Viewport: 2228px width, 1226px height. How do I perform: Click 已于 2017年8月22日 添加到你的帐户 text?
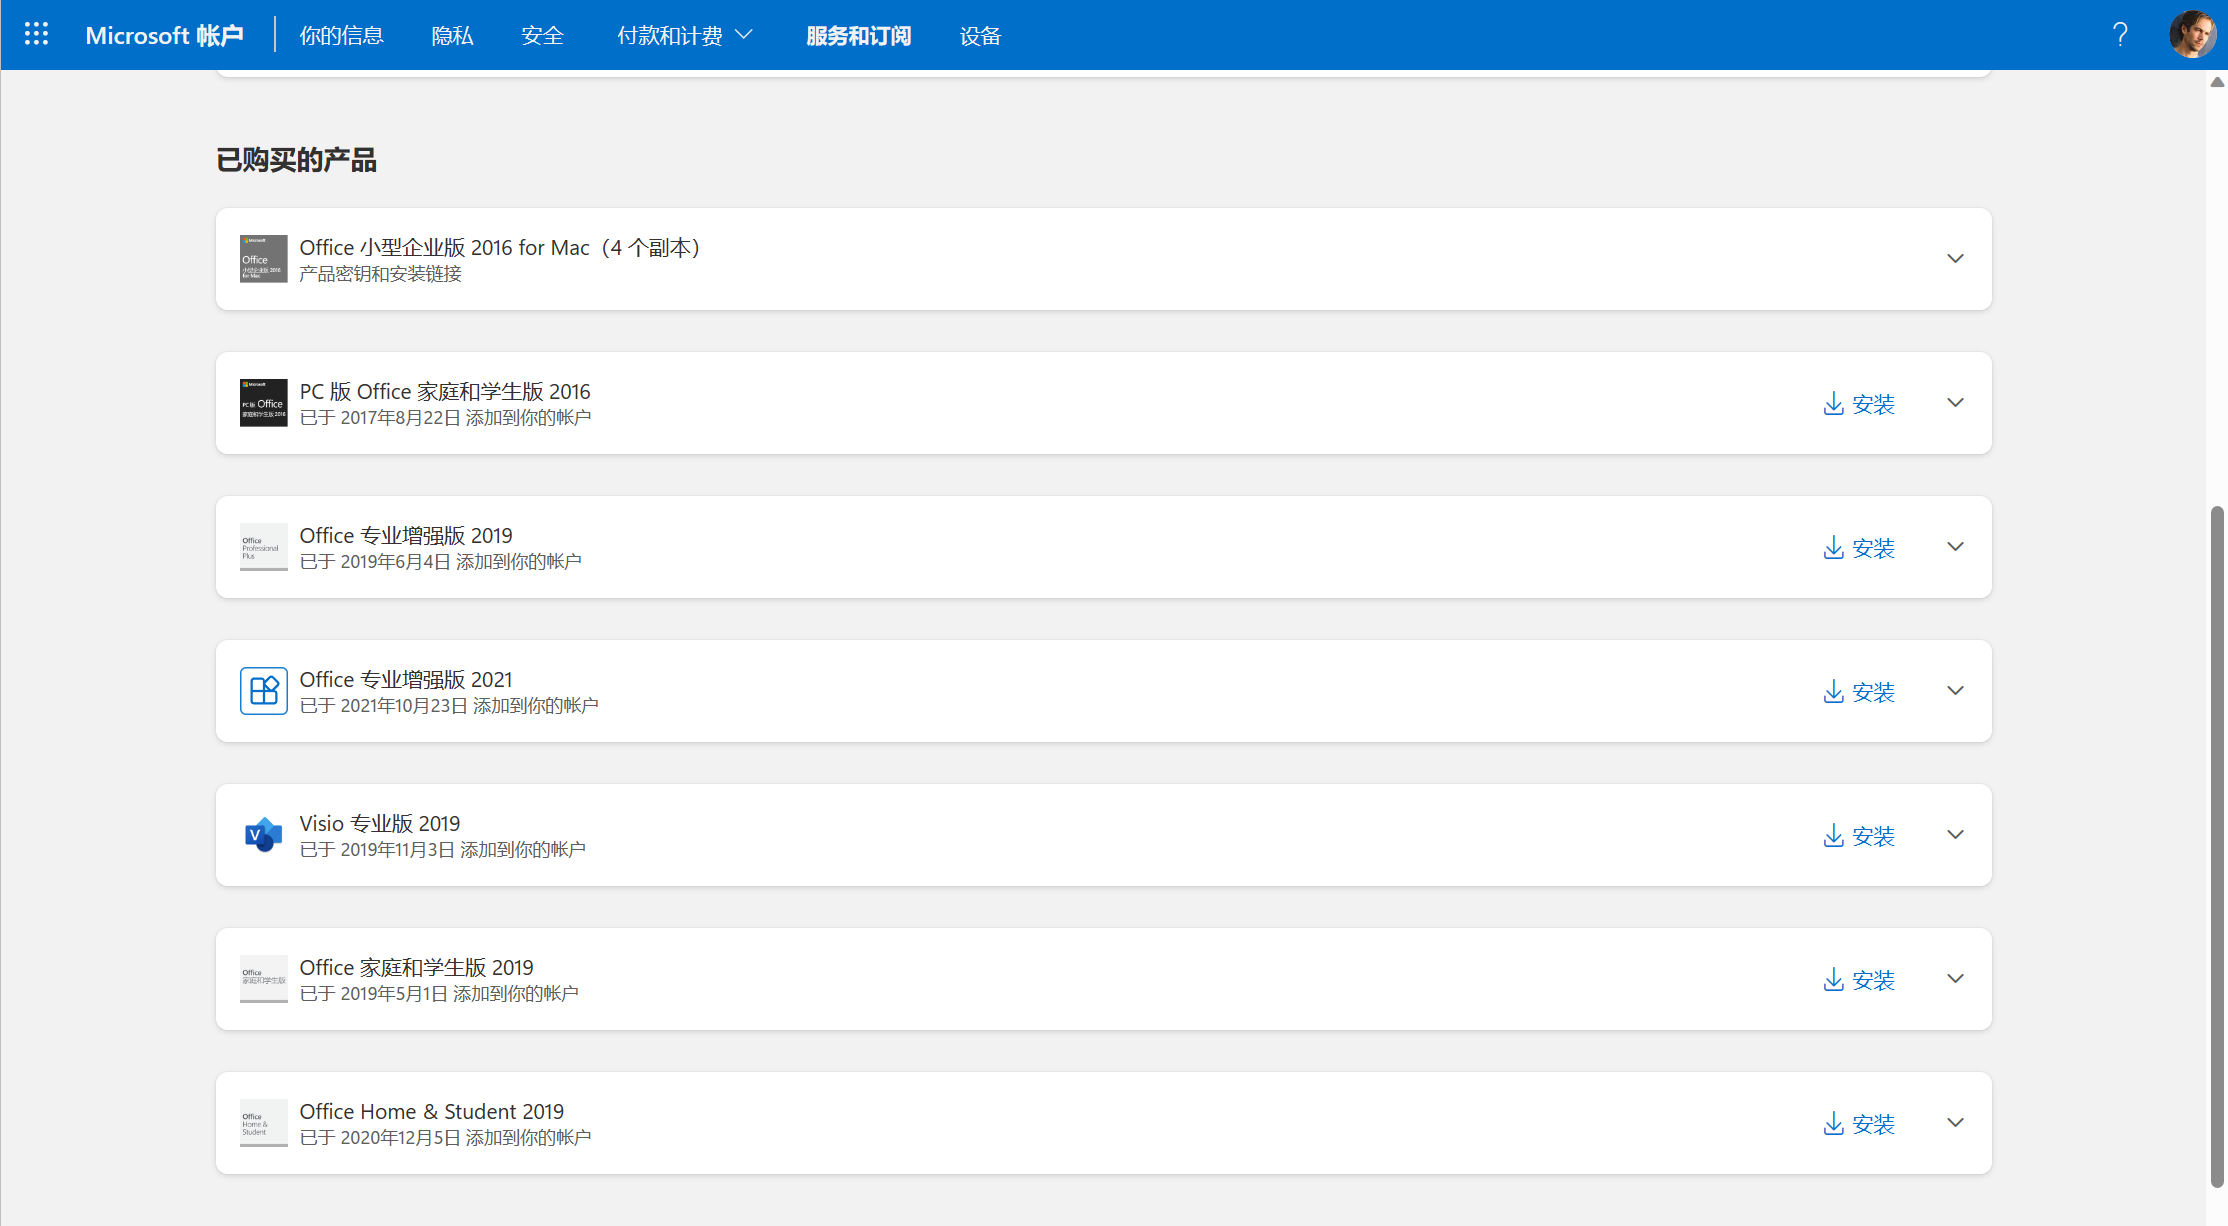[x=446, y=418]
